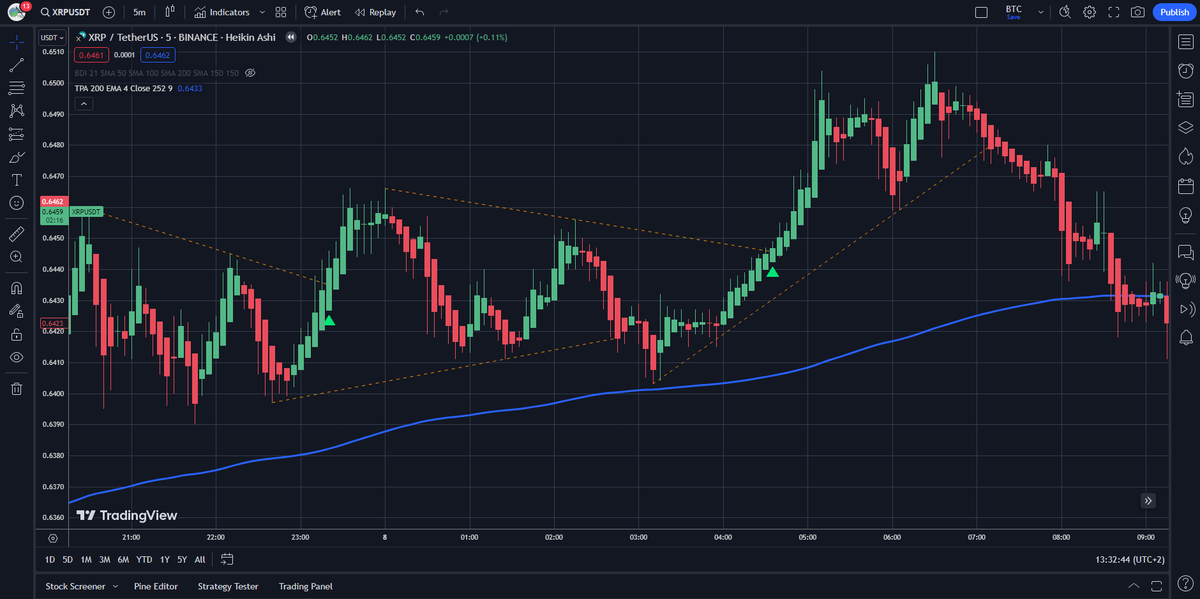Viewport: 1200px width, 599px height.
Task: Select the patterns drawing tool
Action: (16, 111)
